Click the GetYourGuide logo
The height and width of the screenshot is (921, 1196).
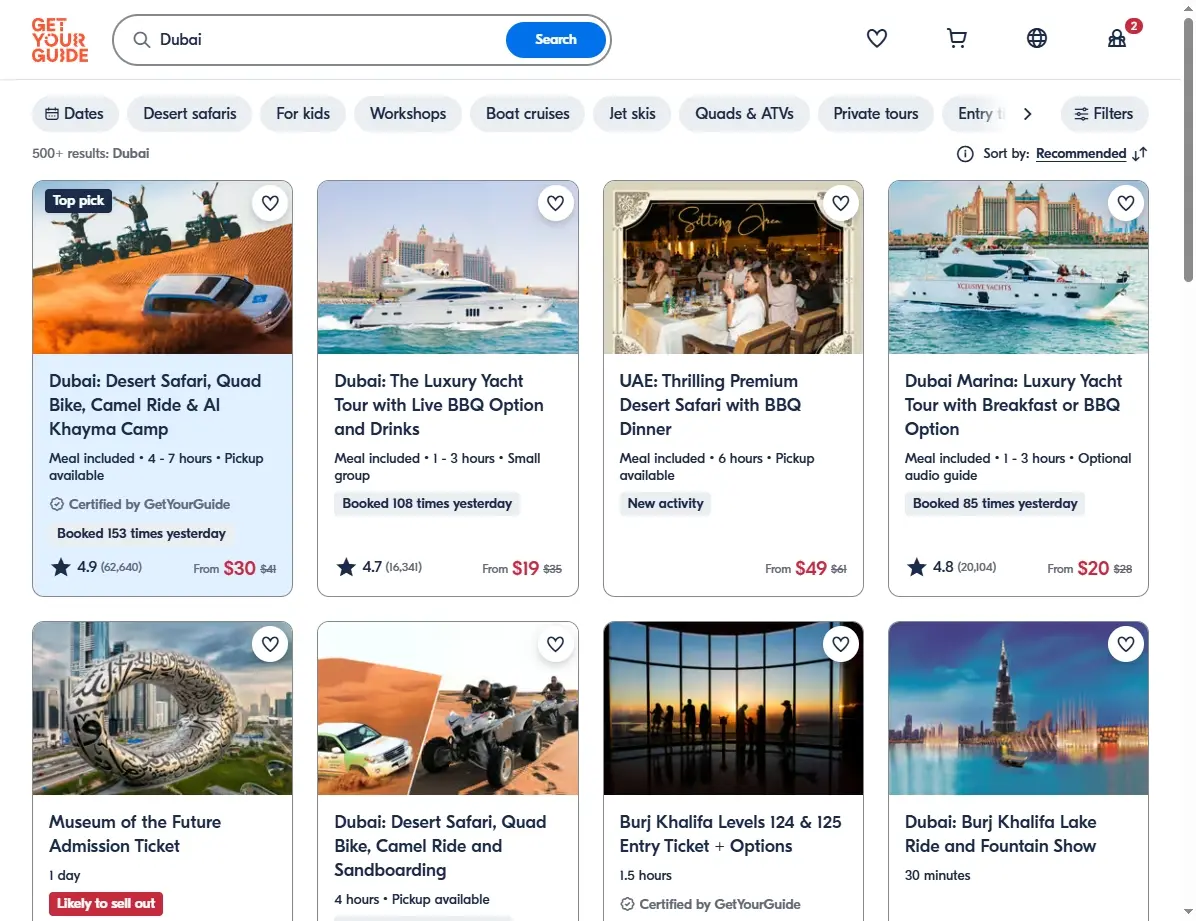pyautogui.click(x=59, y=40)
